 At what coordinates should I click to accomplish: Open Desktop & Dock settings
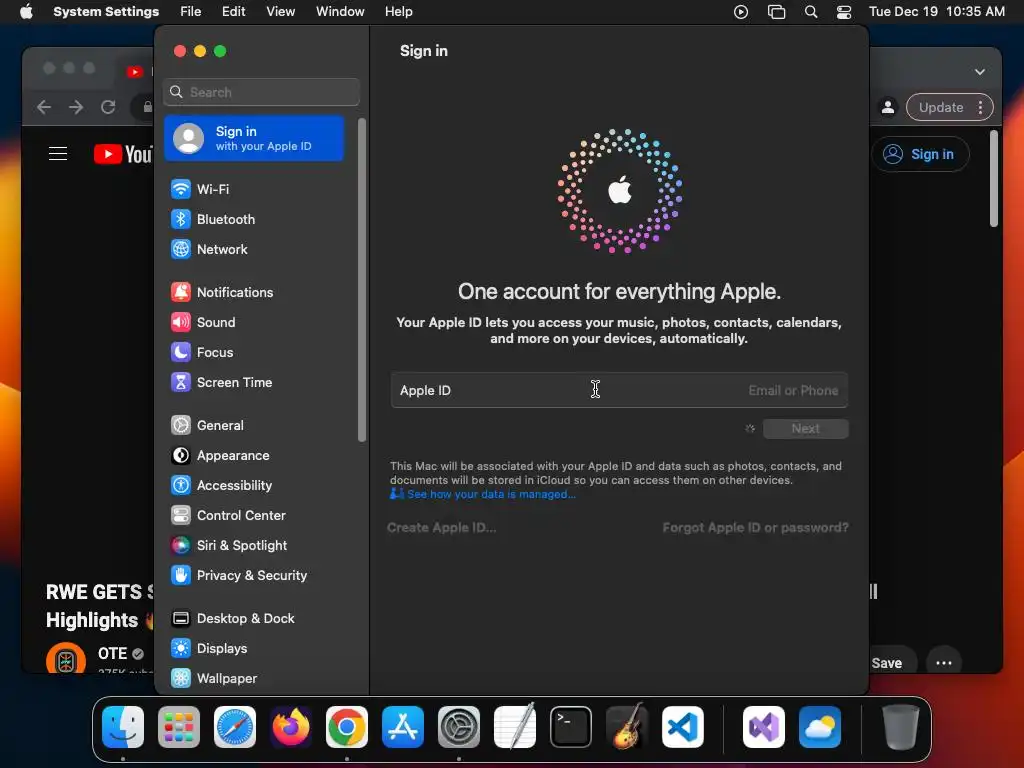[255, 619]
